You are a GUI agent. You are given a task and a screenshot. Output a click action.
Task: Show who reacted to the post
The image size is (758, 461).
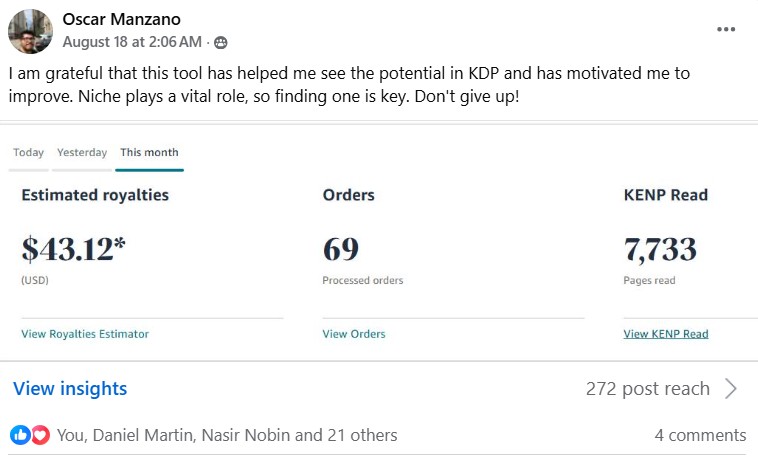(x=228, y=435)
